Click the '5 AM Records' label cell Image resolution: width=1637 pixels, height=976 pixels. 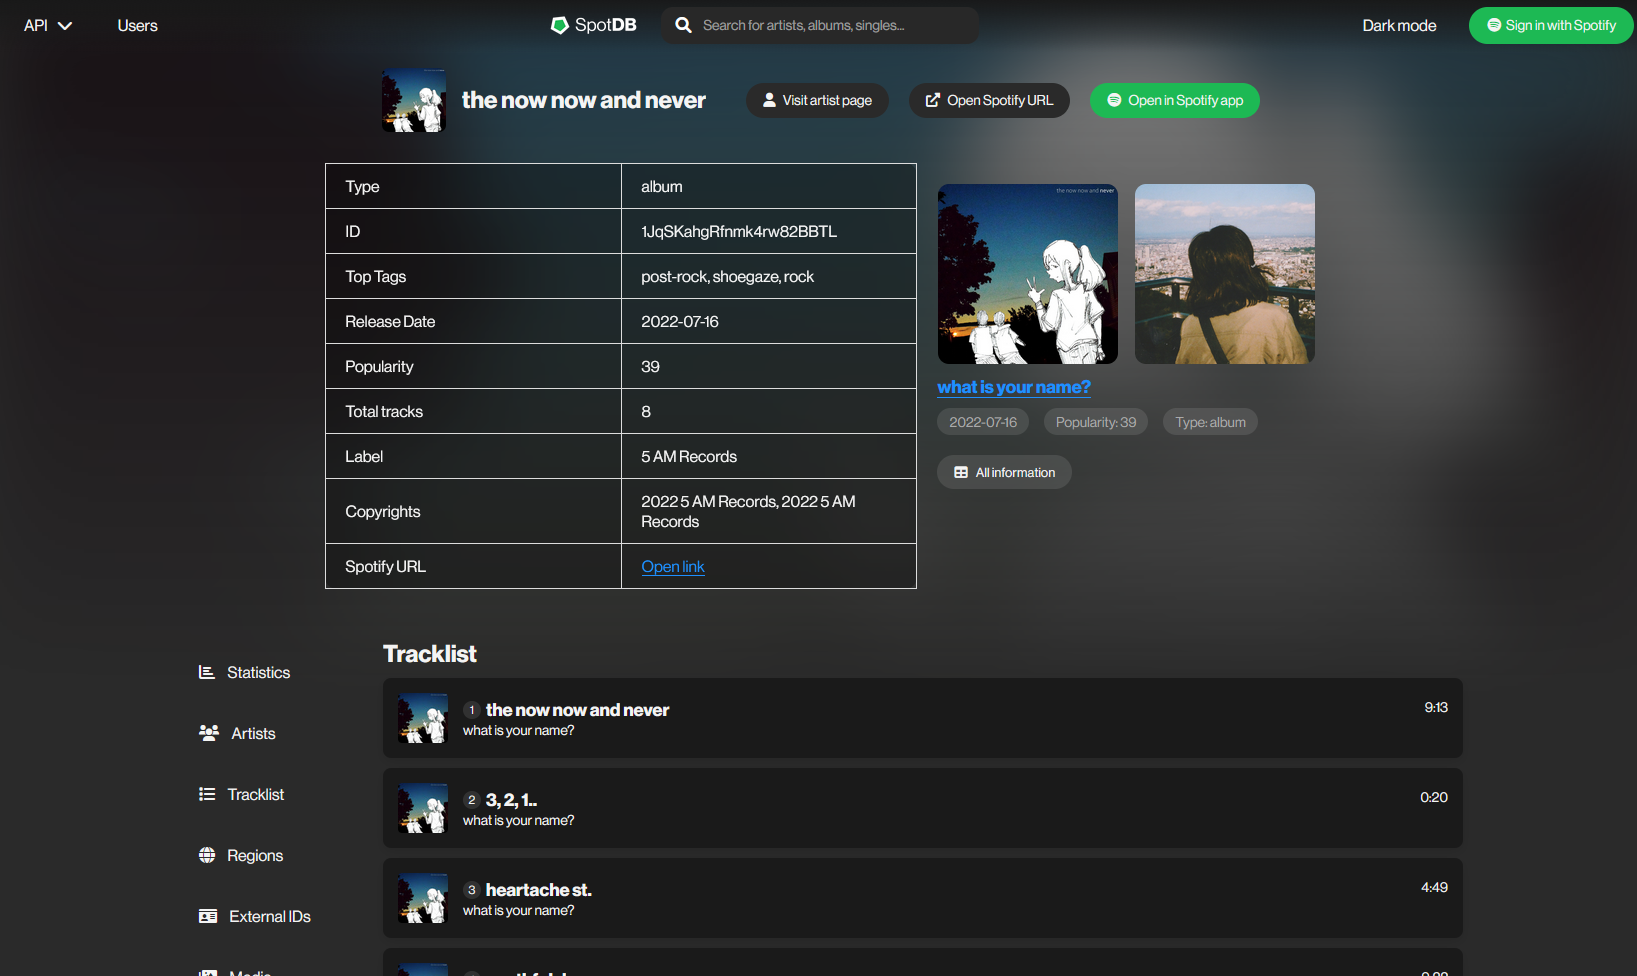[769, 456]
